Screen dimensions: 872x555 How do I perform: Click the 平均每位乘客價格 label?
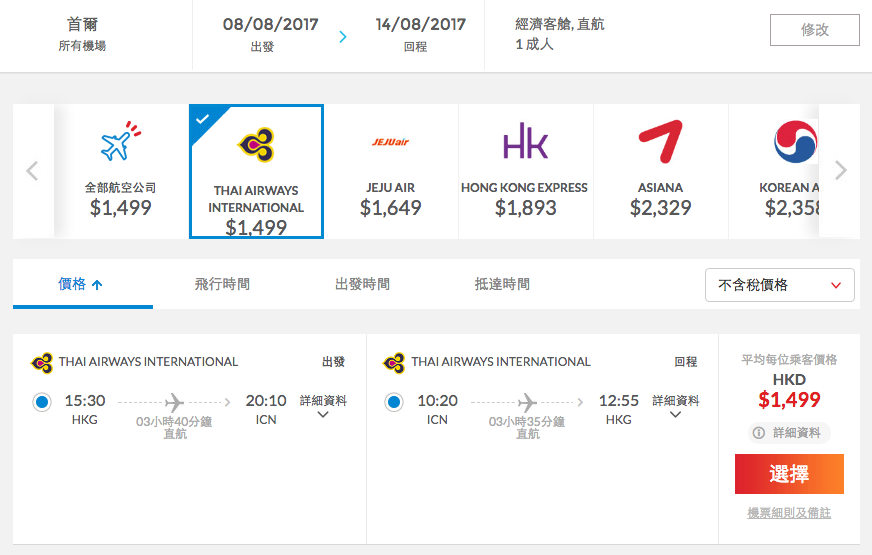tap(789, 360)
